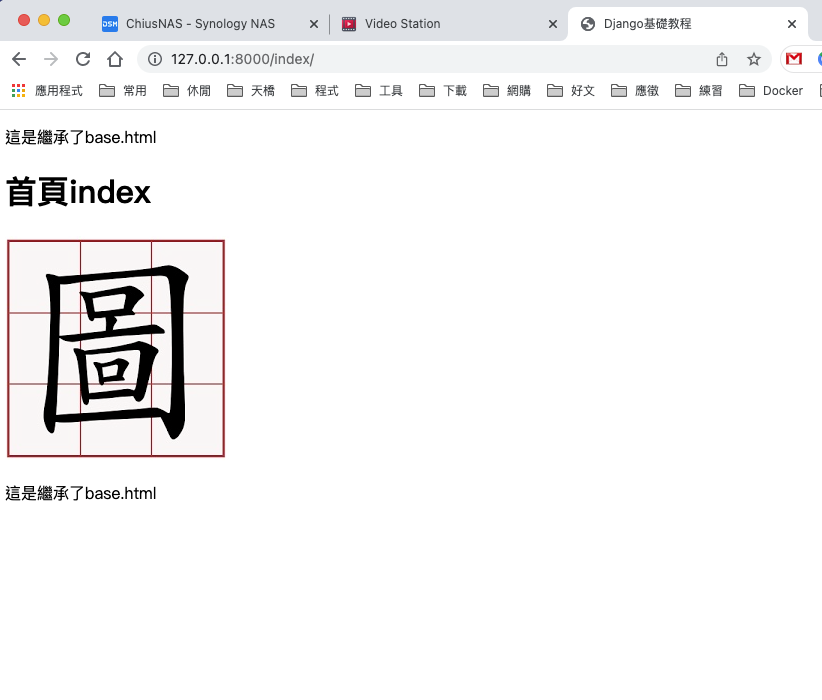
Task: Open the Docker bookmarks folder
Action: pos(771,91)
